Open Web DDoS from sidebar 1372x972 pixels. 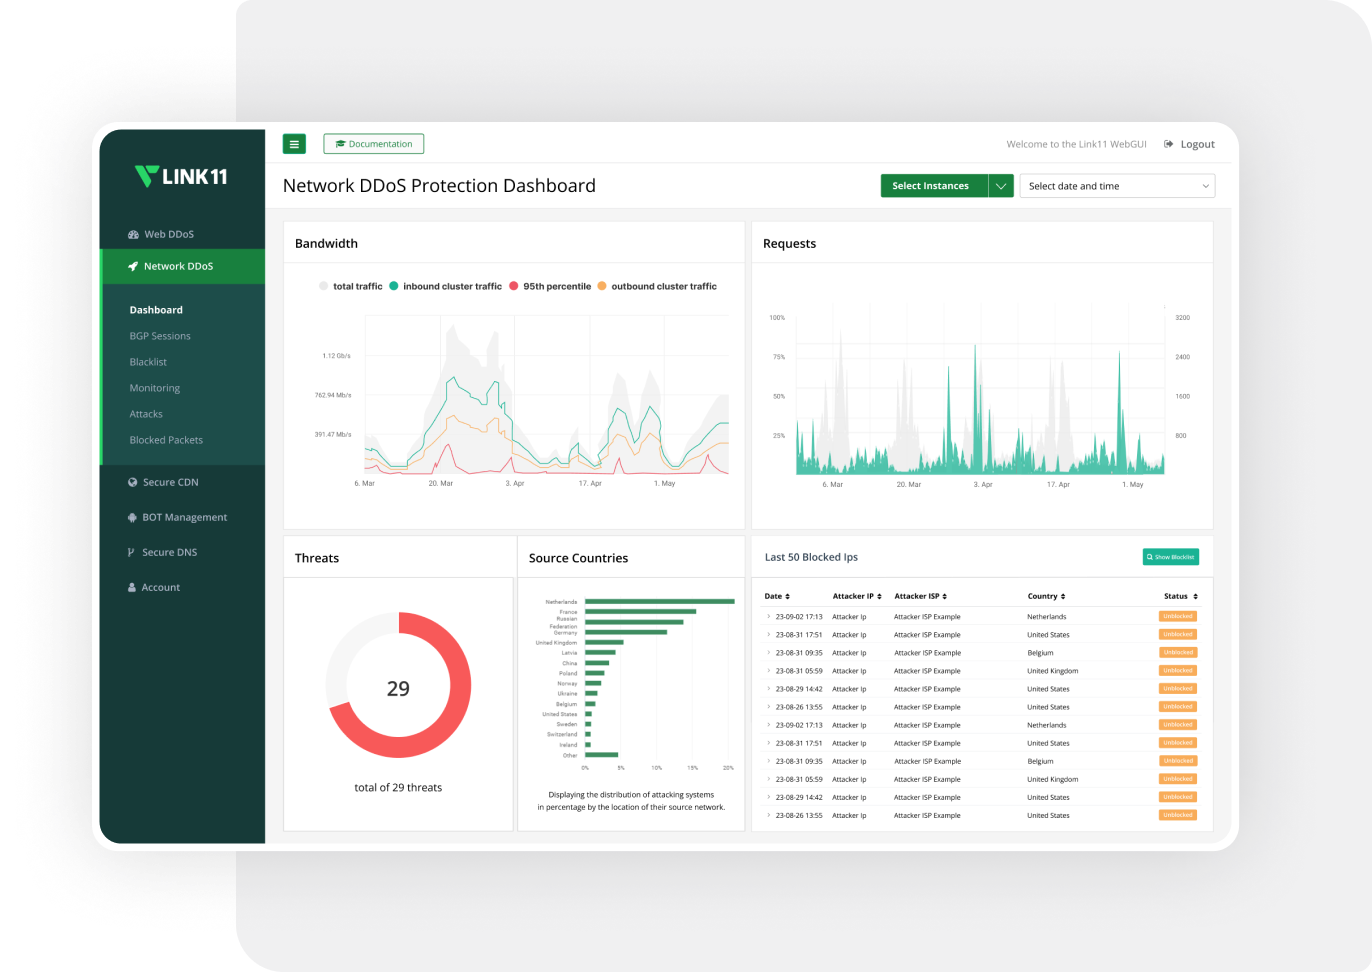168,234
